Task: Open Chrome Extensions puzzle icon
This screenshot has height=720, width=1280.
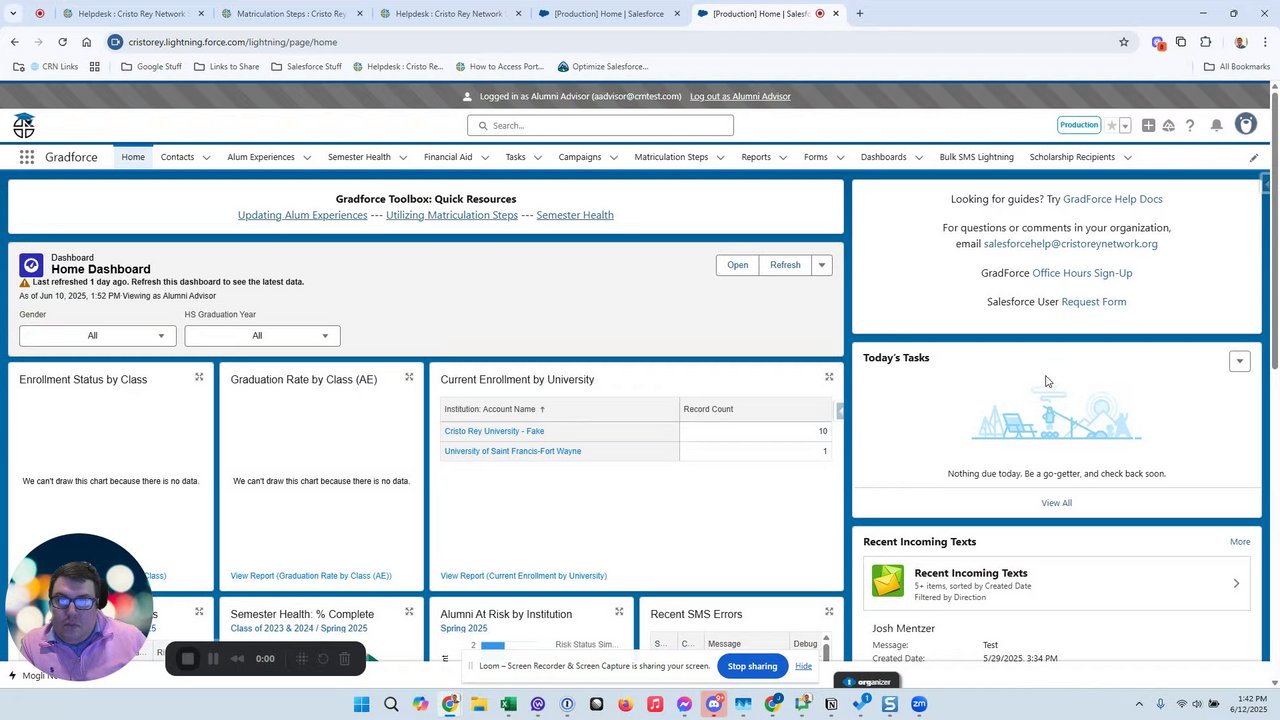Action: click(1206, 42)
